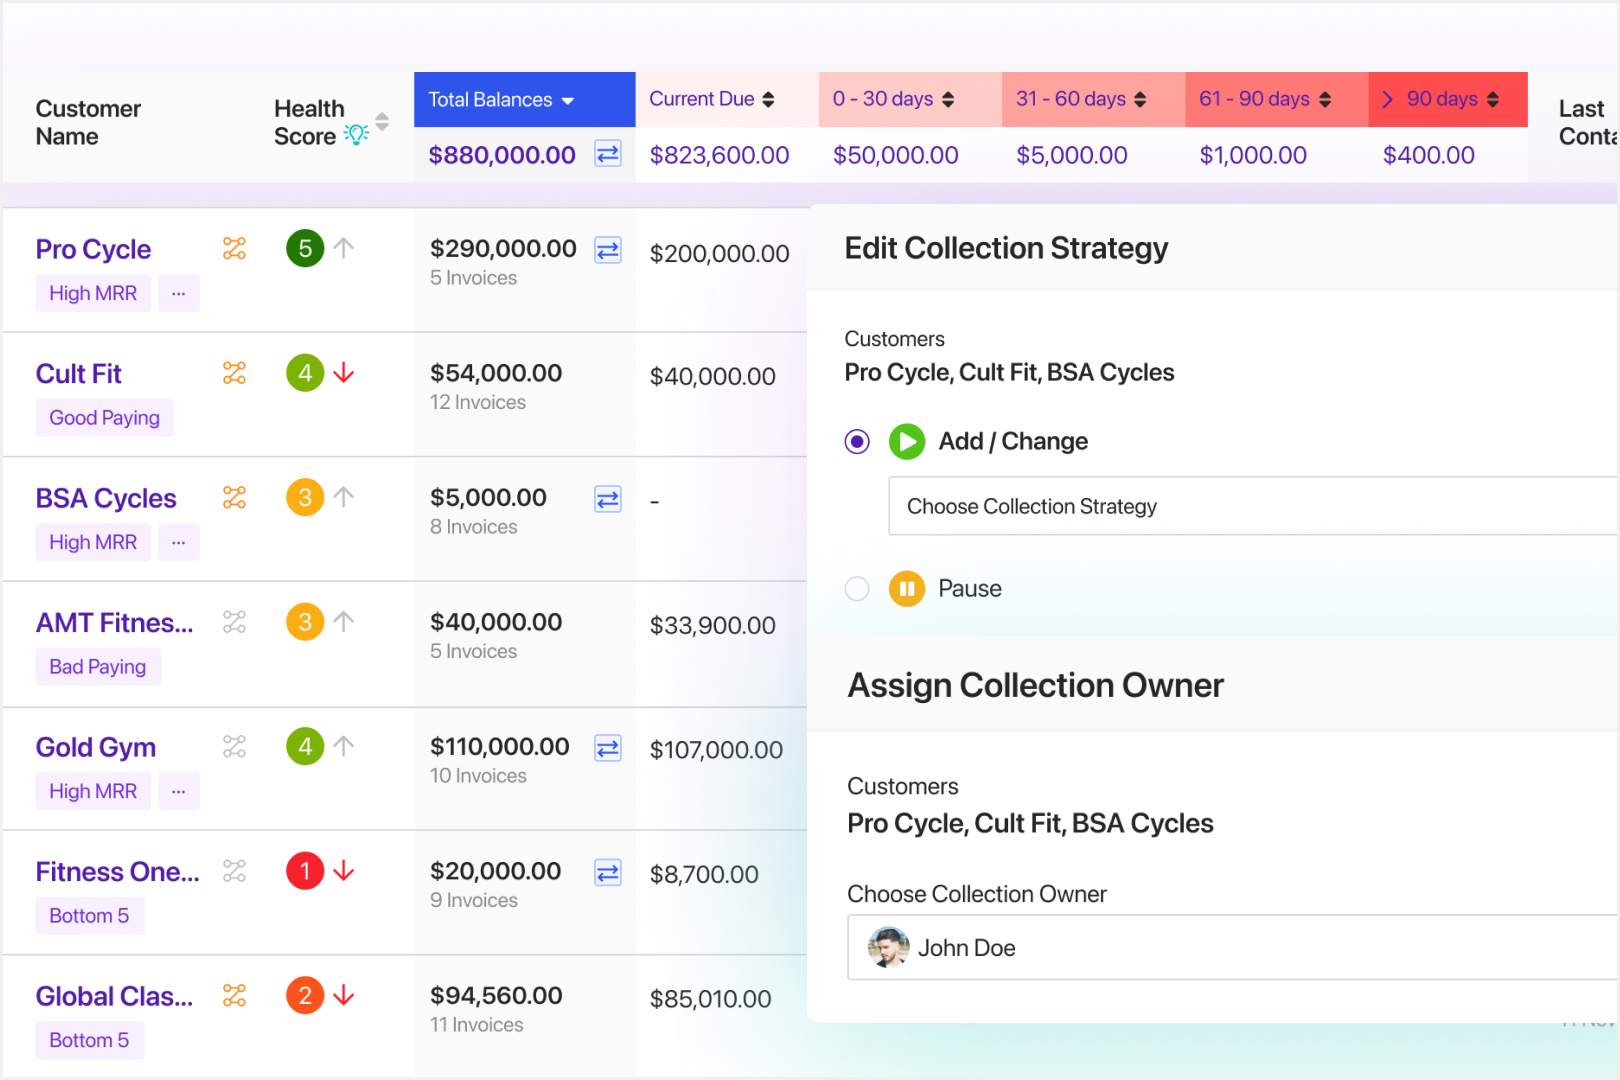The image size is (1620, 1080).
Task: Click the strategy icon for Cult Fit
Action: (234, 373)
